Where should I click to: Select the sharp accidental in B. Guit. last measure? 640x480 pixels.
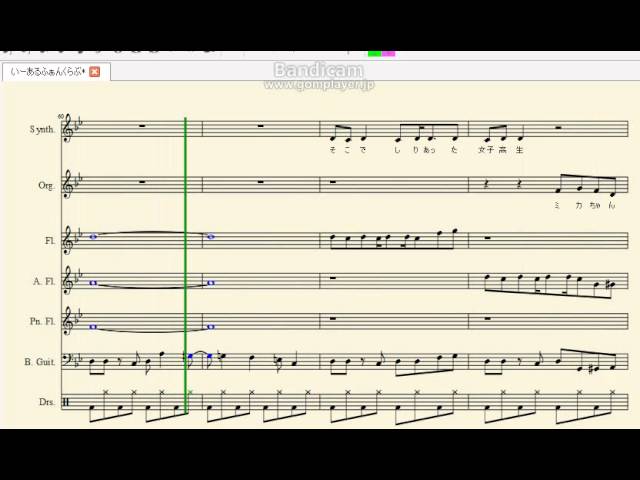click(589, 369)
